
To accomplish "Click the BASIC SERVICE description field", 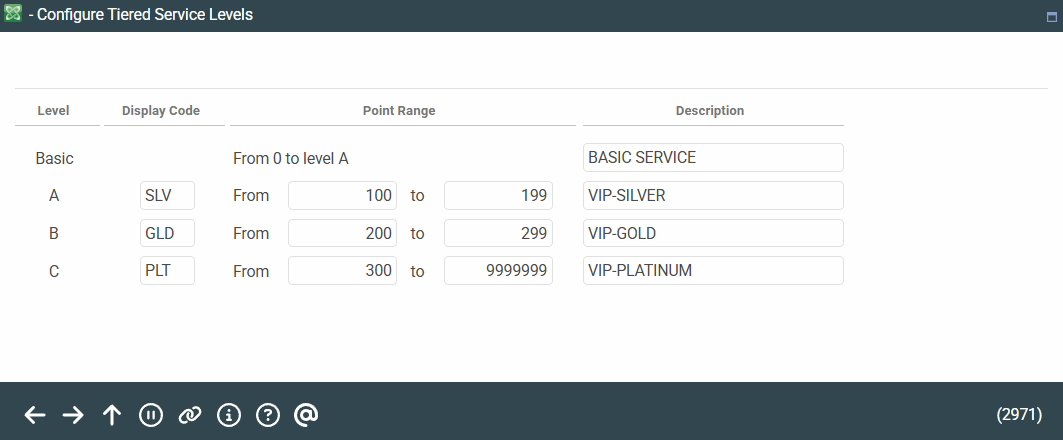I will [x=713, y=158].
